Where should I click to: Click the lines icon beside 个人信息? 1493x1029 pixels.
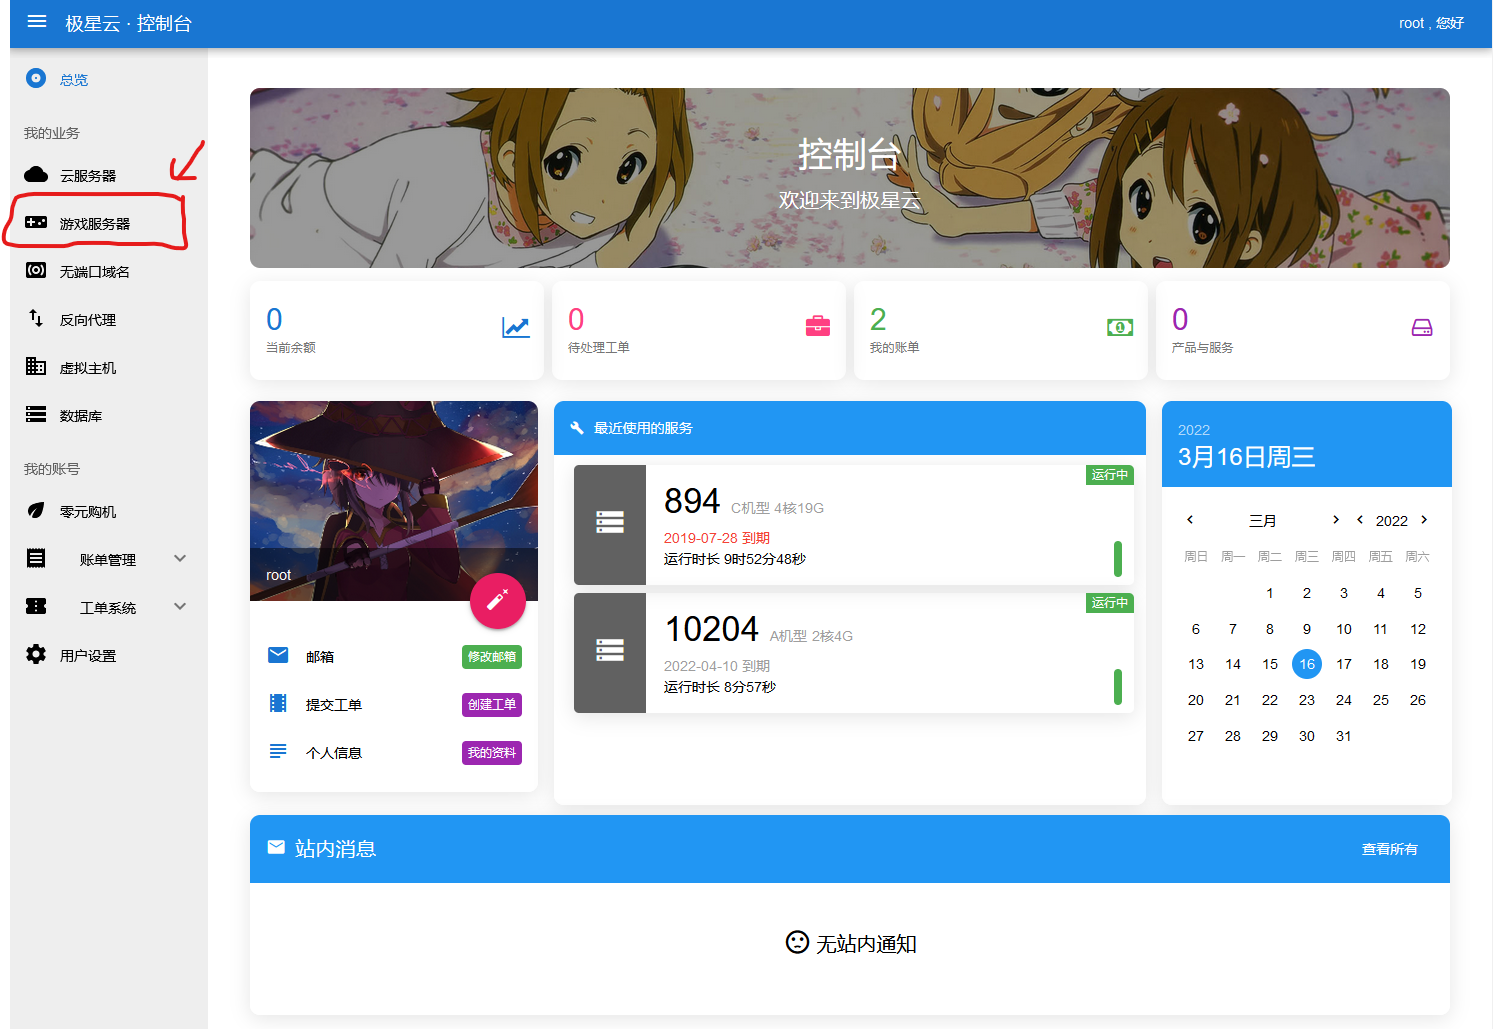pyautogui.click(x=278, y=750)
